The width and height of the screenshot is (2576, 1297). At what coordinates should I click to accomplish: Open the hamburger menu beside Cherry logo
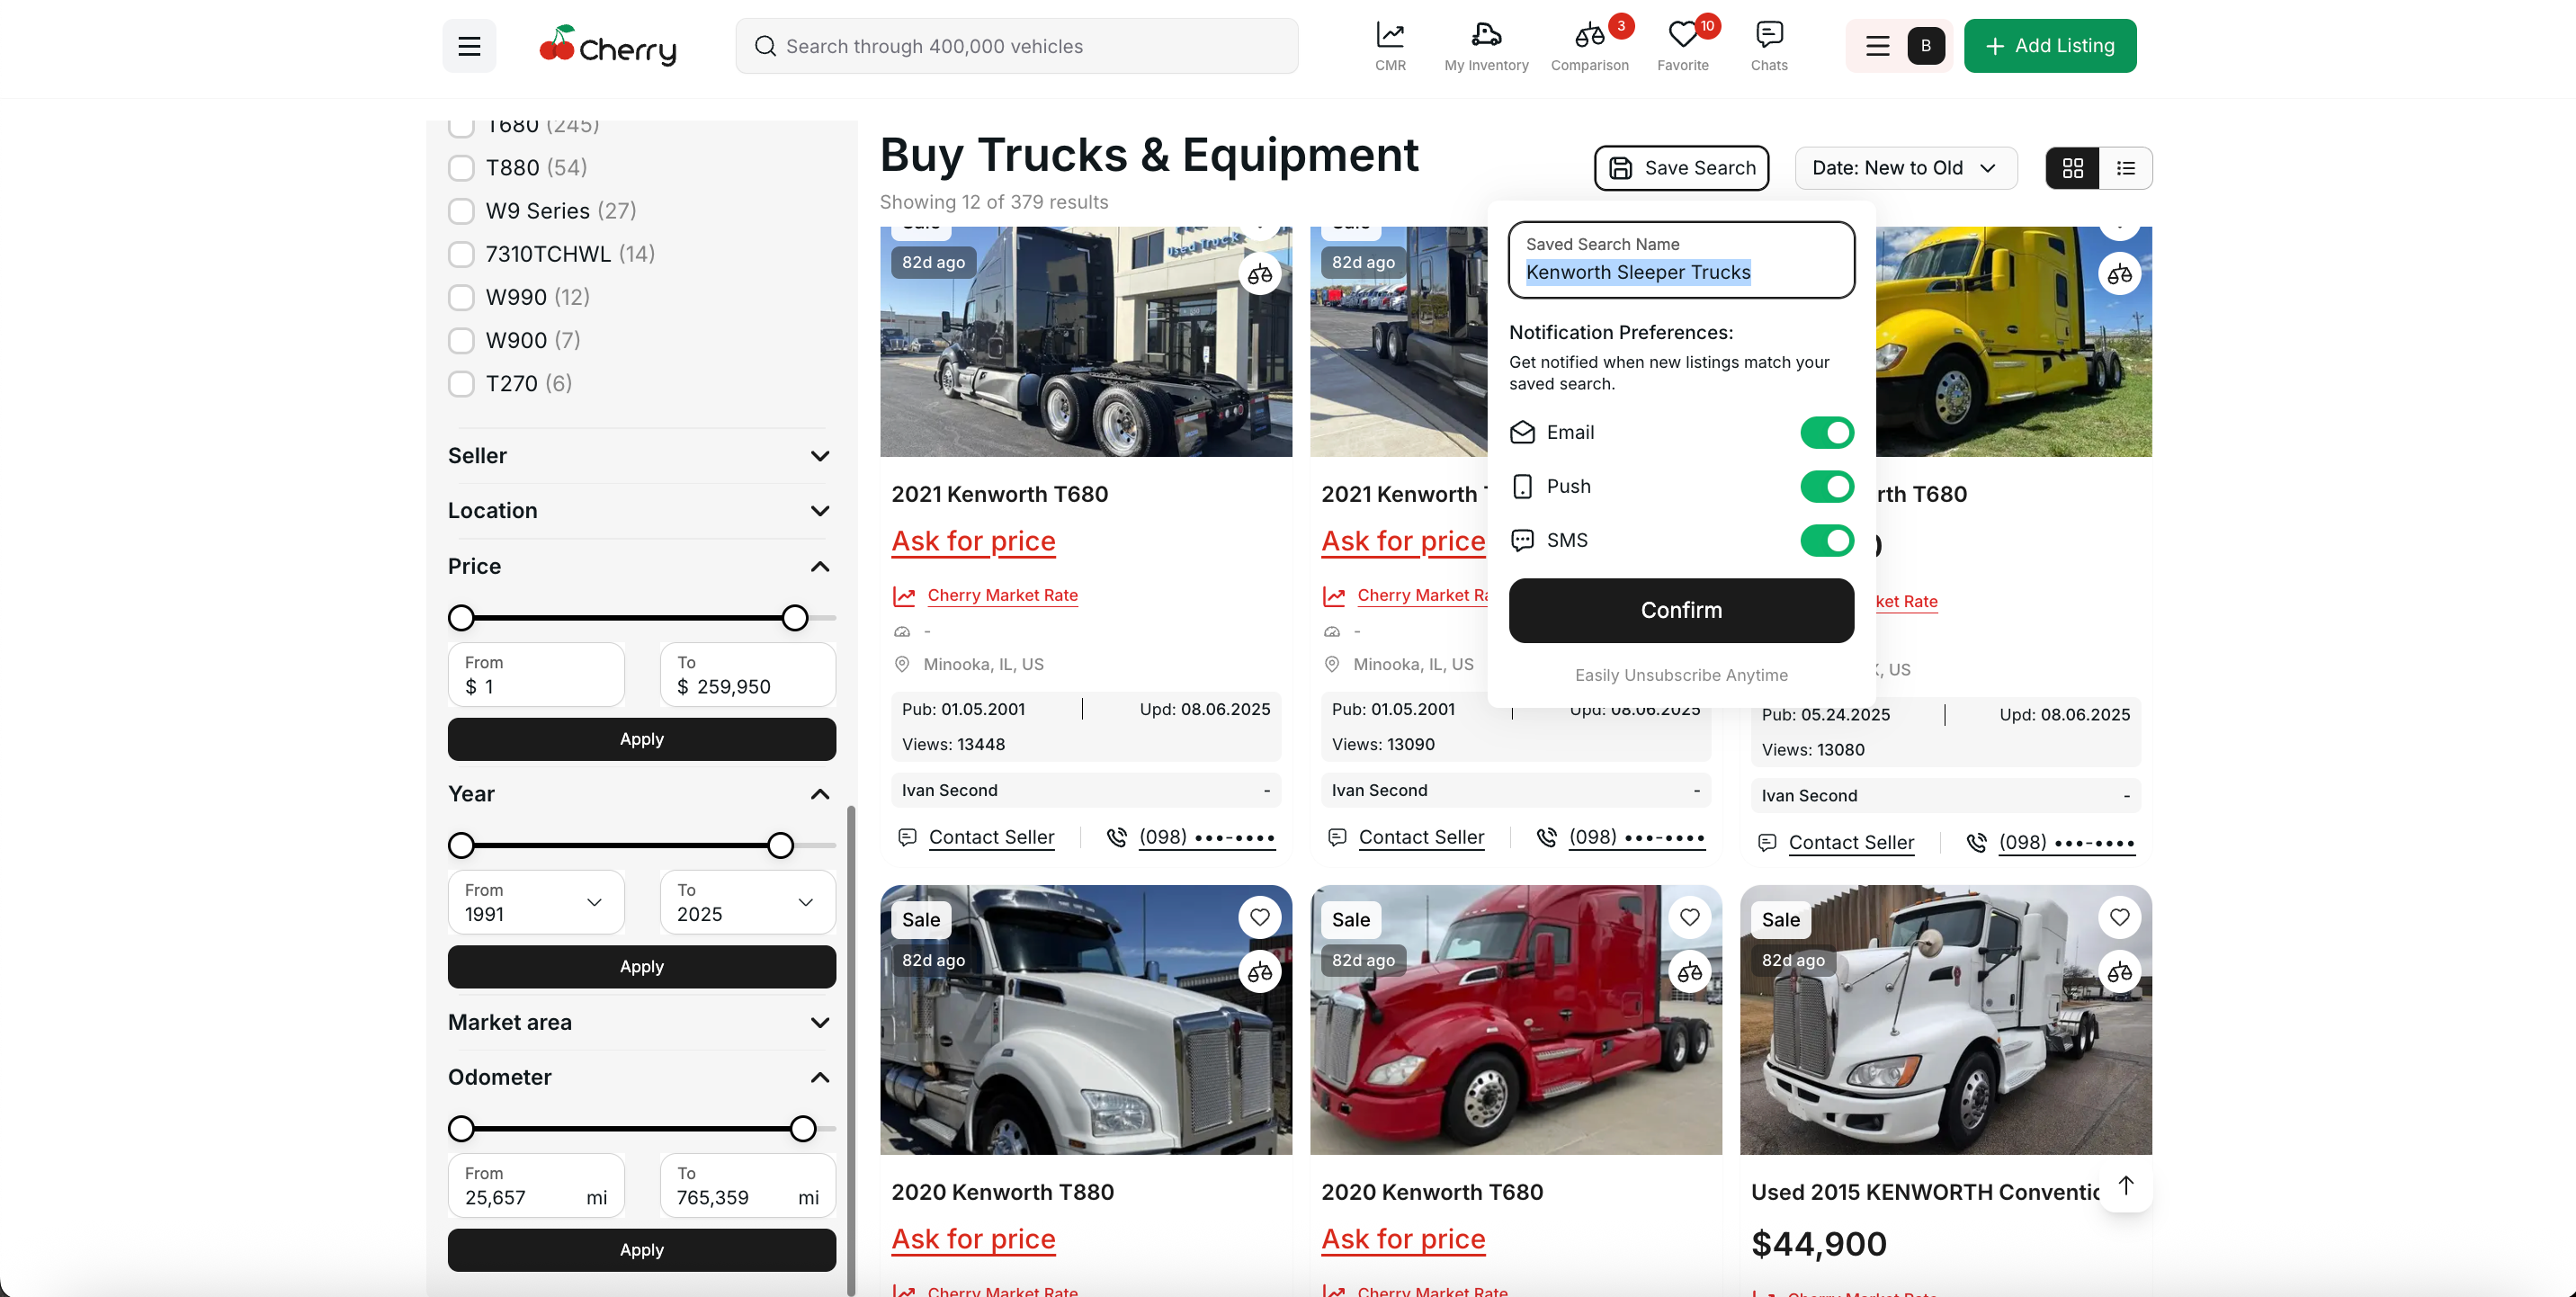coord(469,46)
